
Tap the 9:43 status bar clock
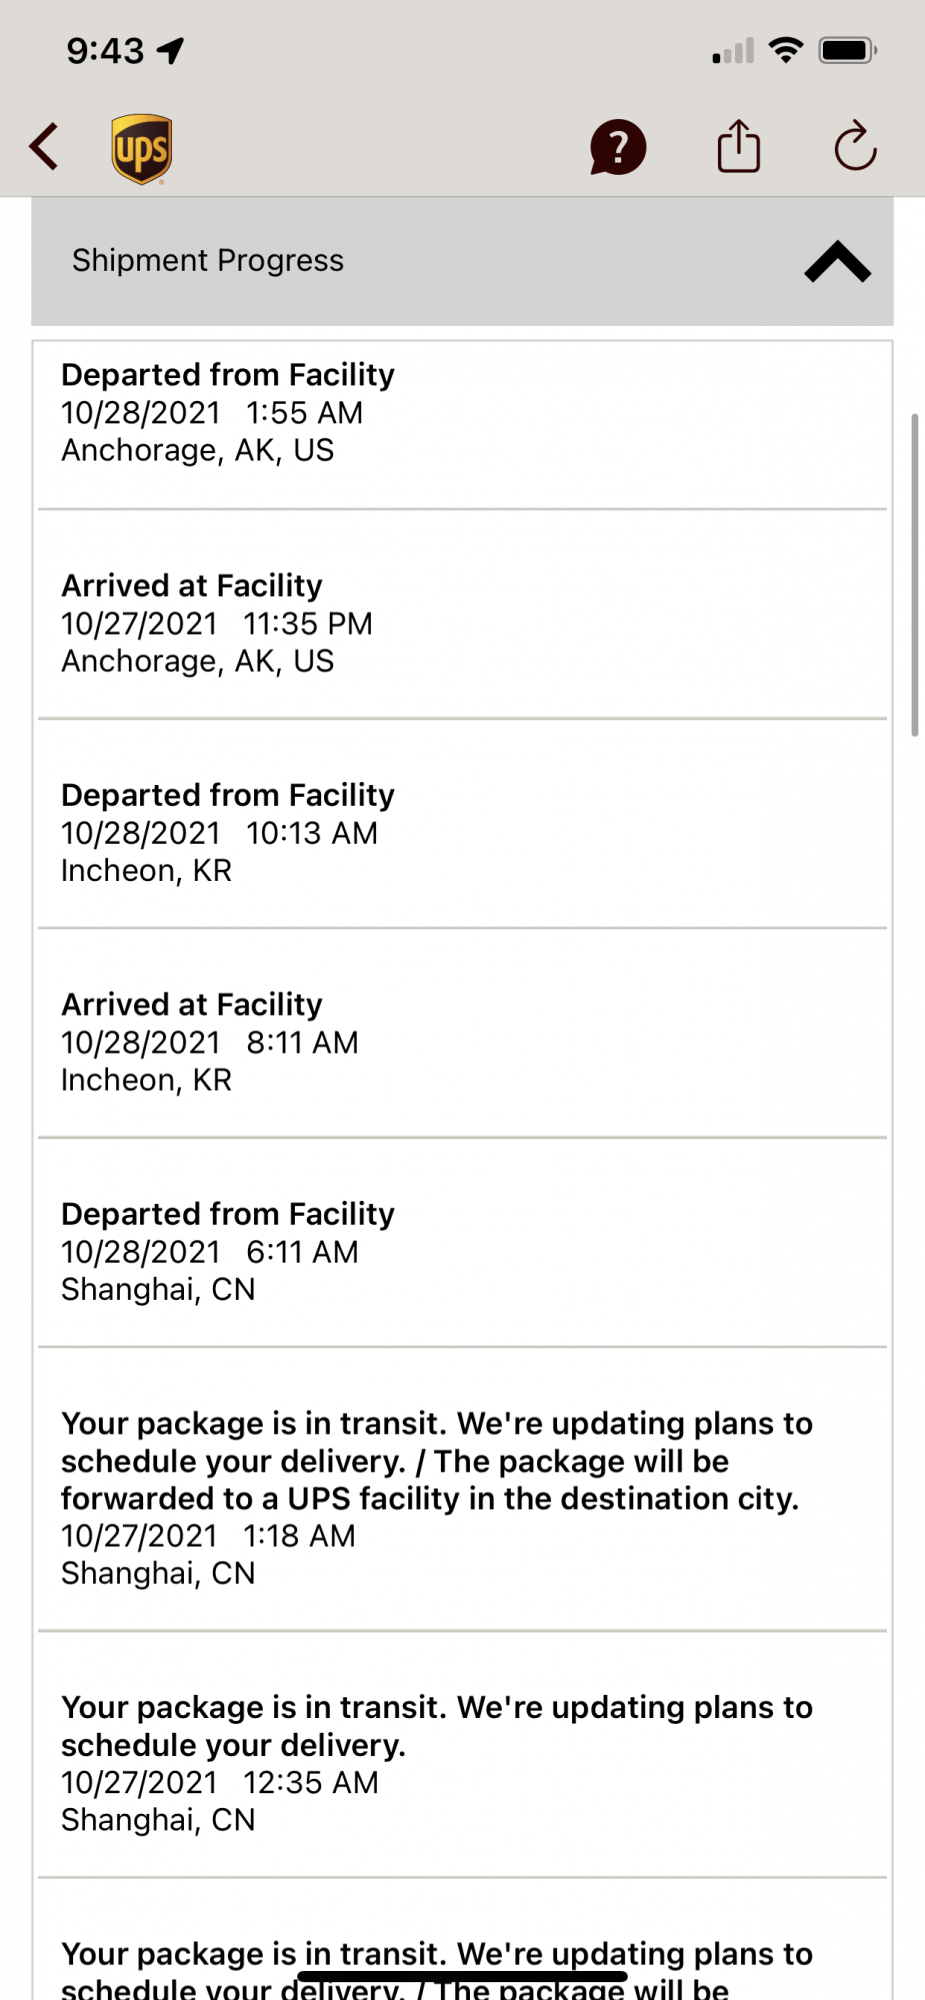pos(105,51)
